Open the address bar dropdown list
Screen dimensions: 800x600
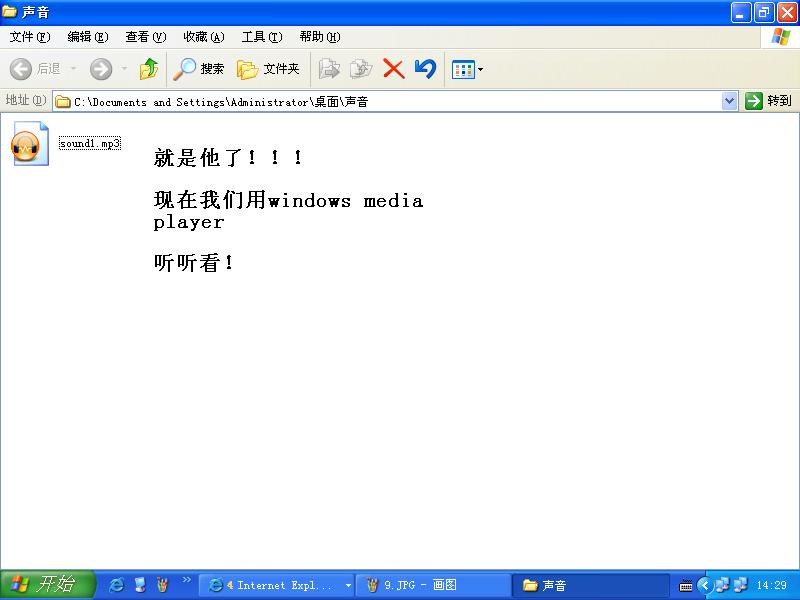coord(730,101)
